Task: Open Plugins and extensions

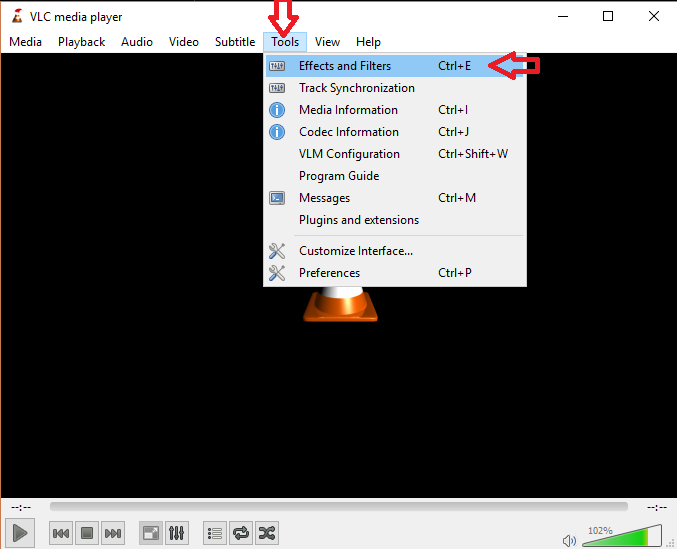Action: (x=395, y=220)
